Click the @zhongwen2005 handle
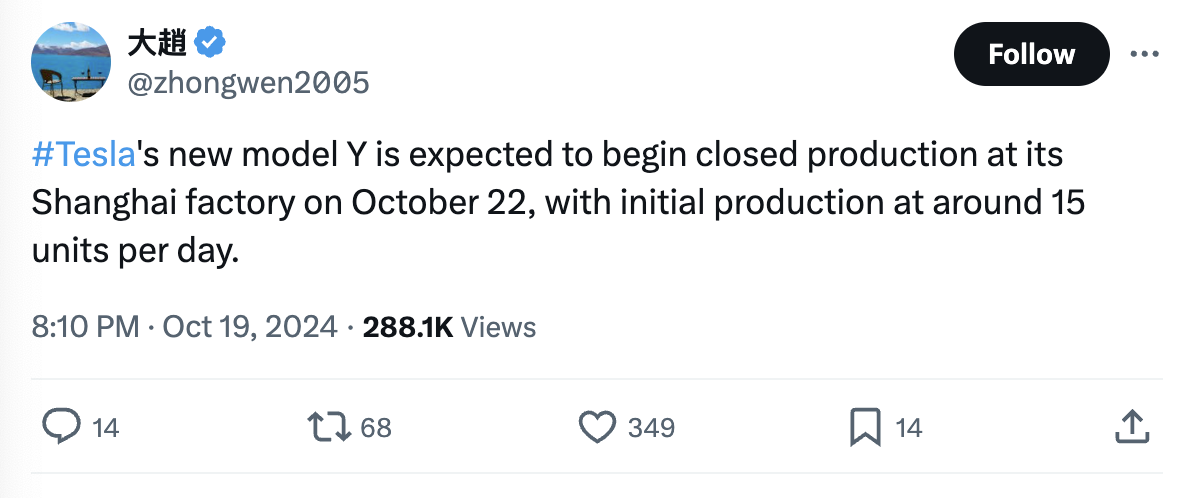This screenshot has height=498, width=1192. pyautogui.click(x=248, y=82)
